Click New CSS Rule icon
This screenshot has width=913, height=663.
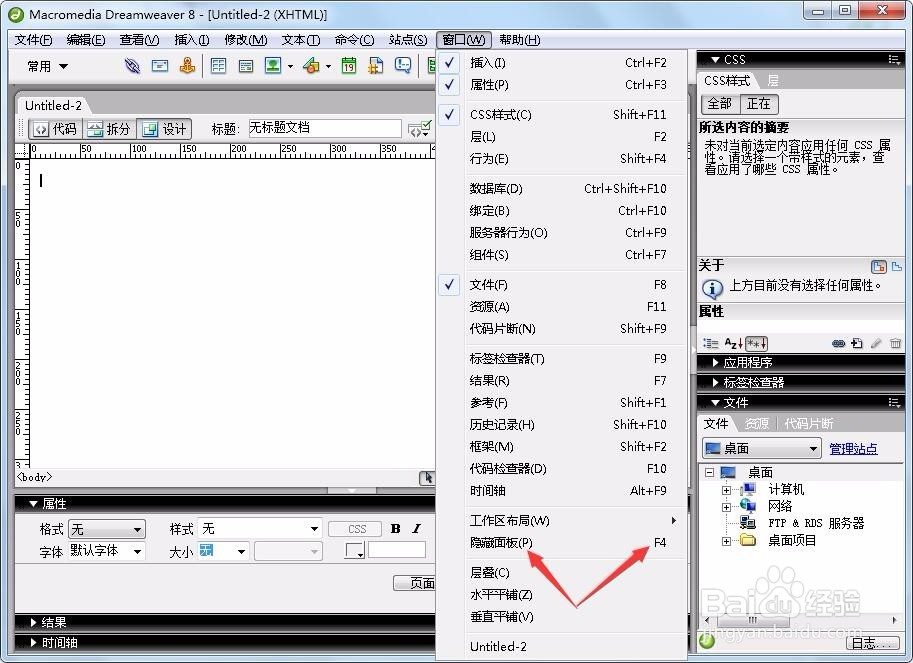[x=857, y=343]
